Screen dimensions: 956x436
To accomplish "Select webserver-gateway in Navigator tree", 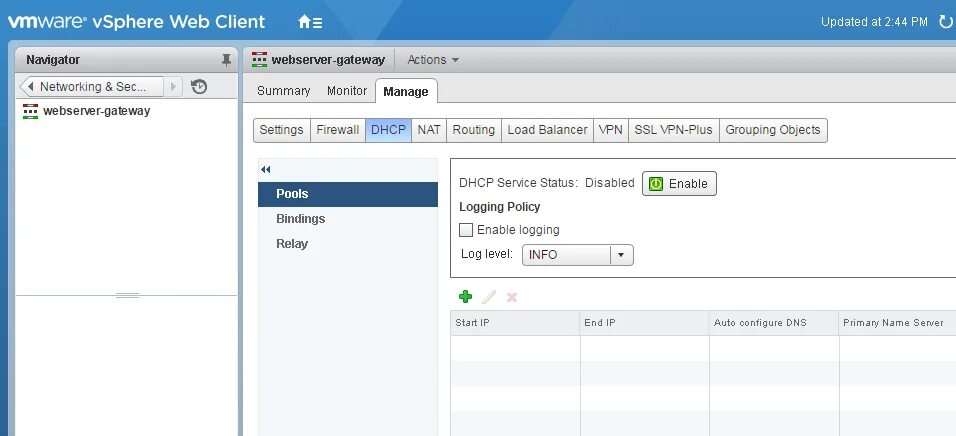I will (96, 111).
